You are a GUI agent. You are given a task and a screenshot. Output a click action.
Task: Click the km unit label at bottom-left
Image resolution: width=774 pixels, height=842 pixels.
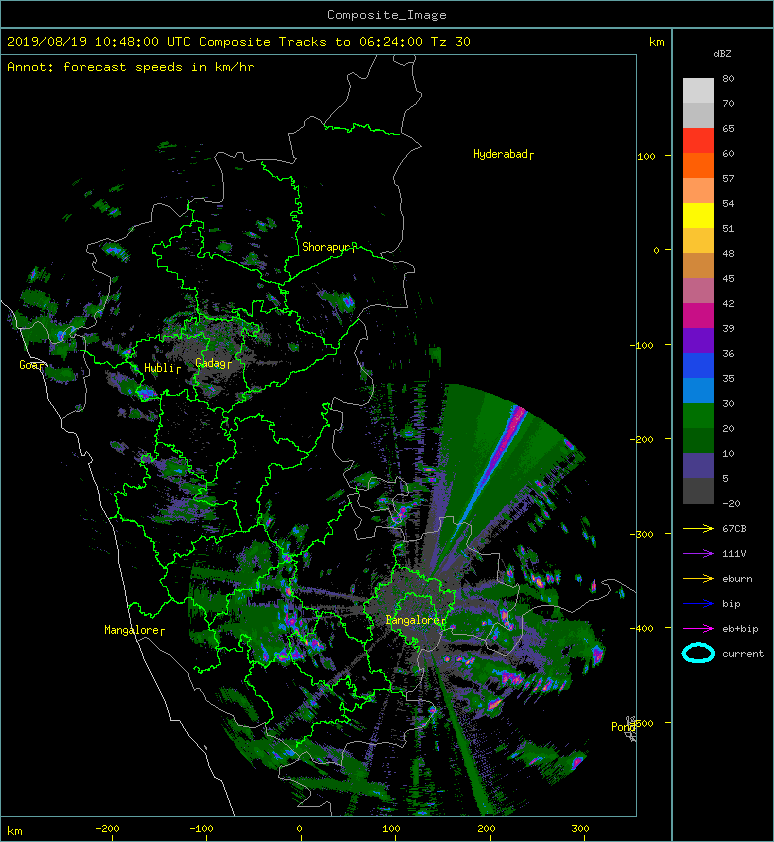tap(15, 831)
